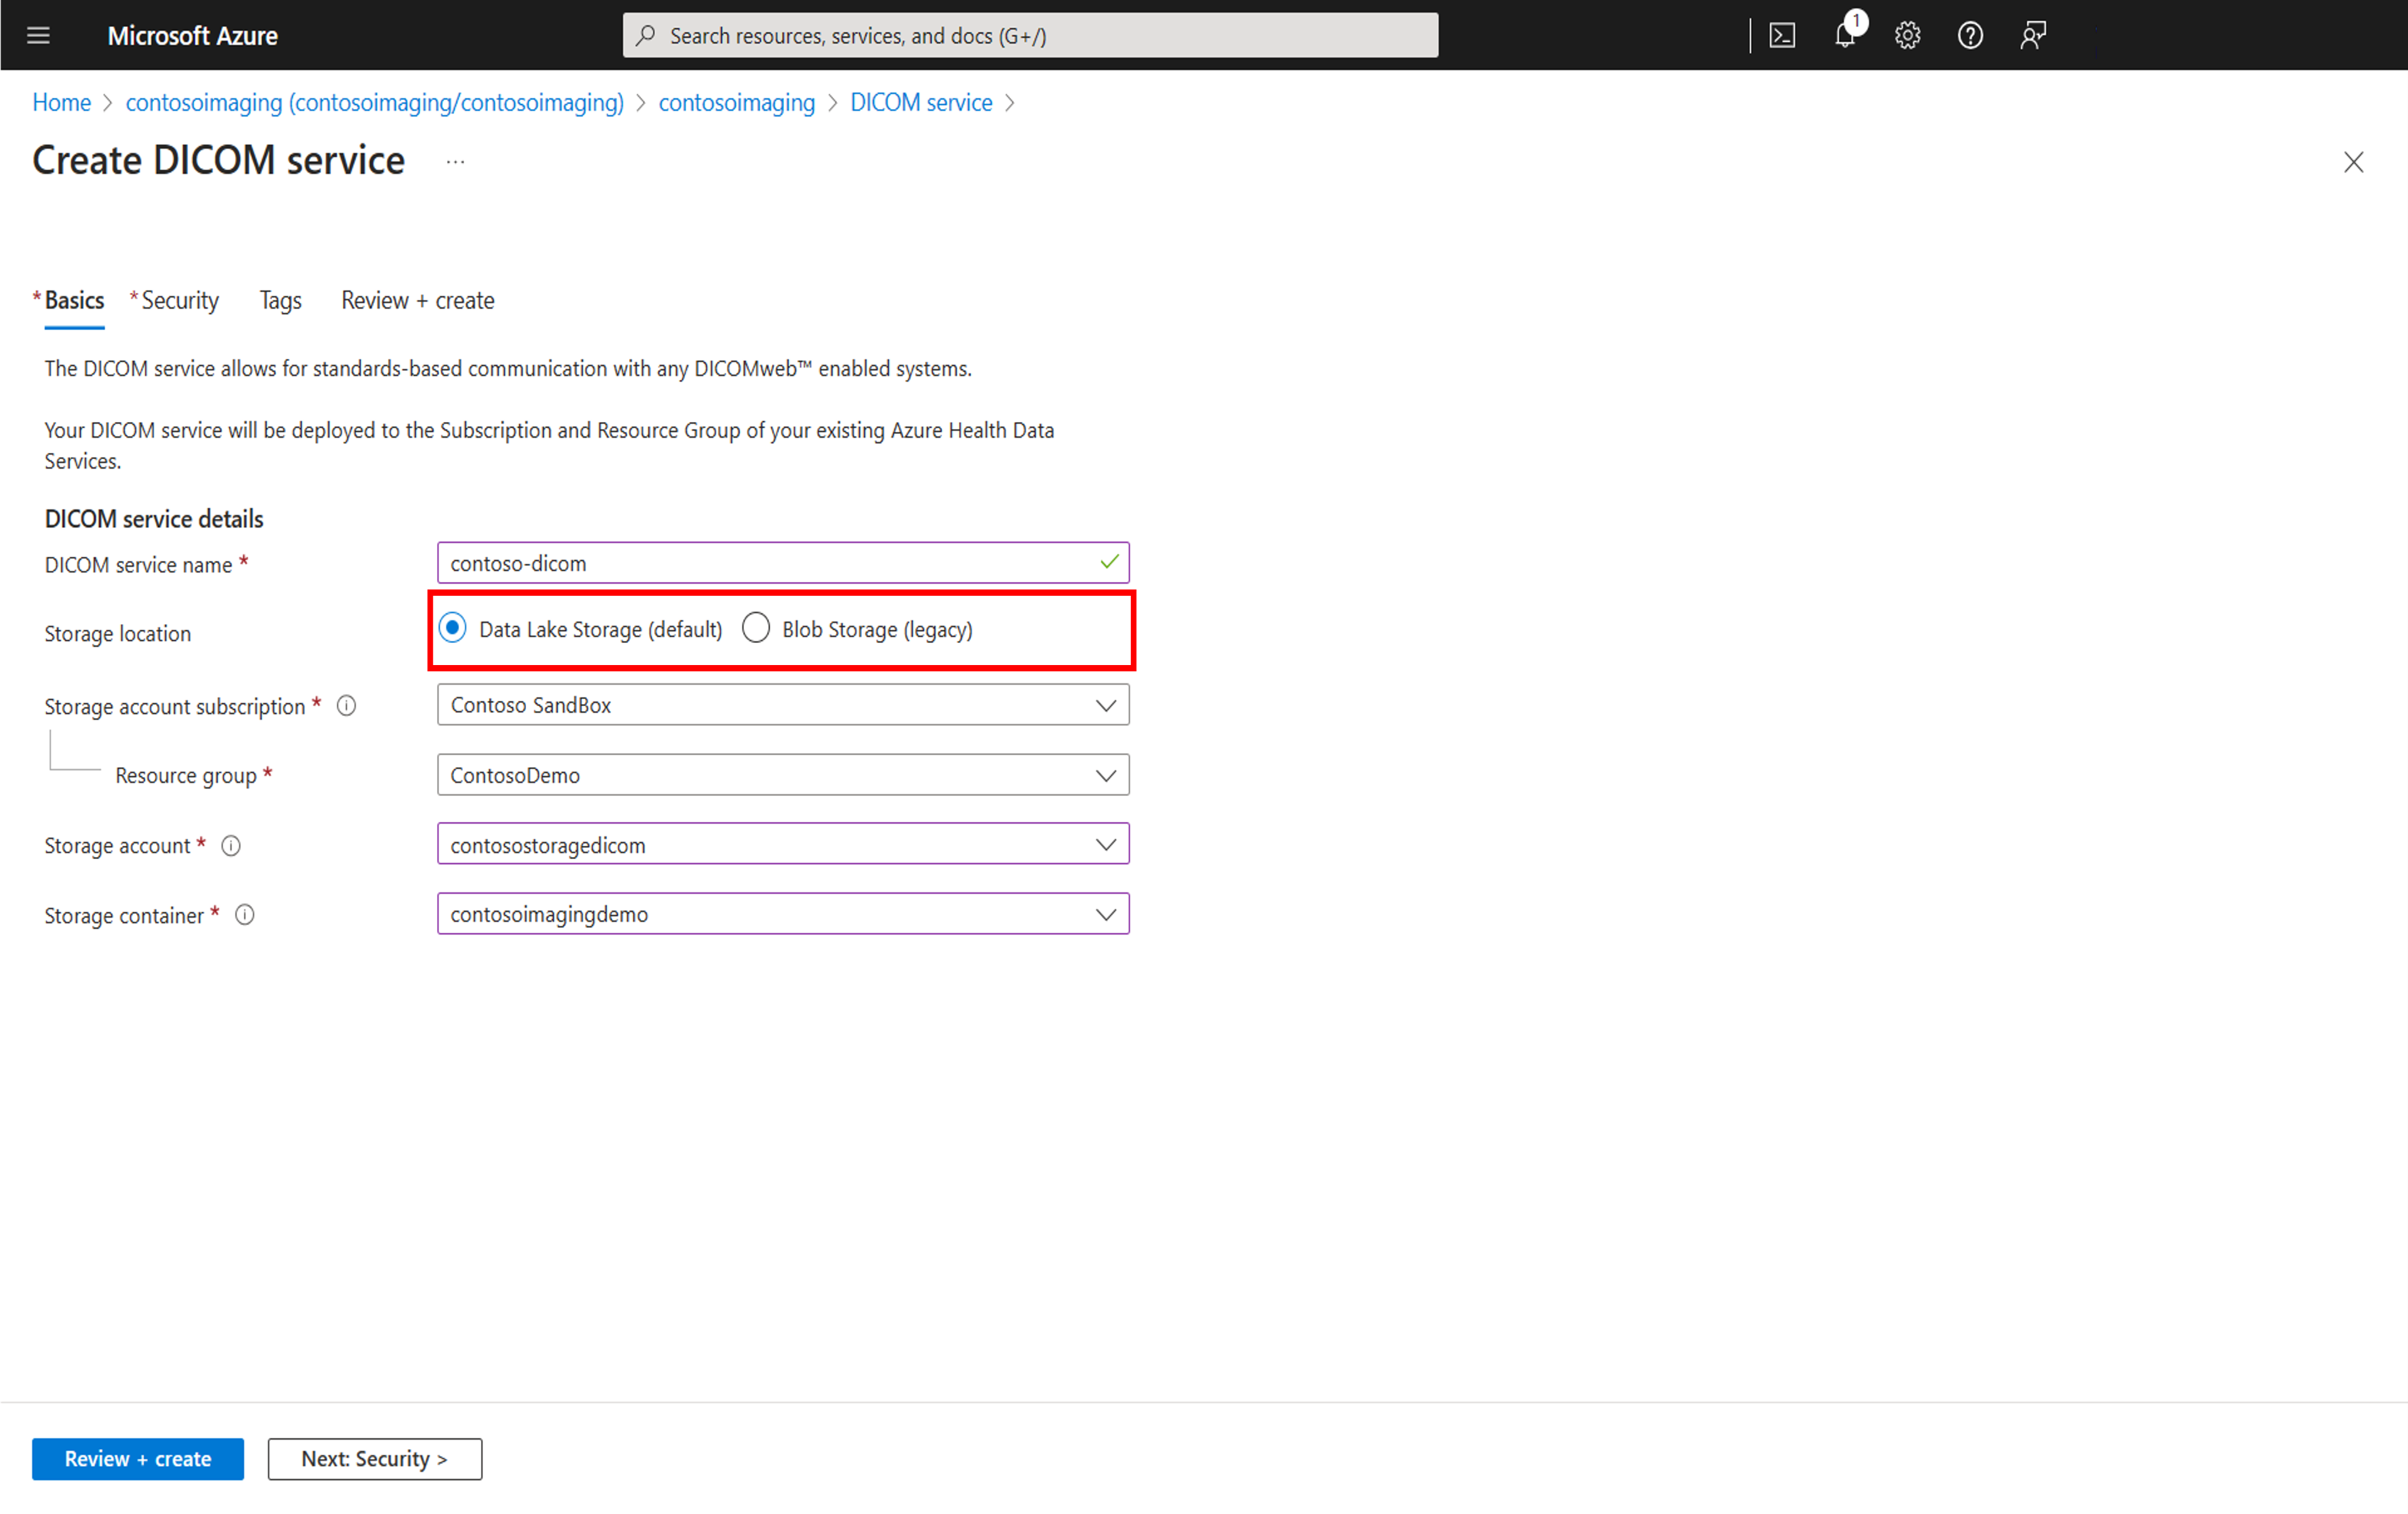The height and width of the screenshot is (1514, 2408).
Task: Show info for Storage account subscription
Action: (346, 706)
